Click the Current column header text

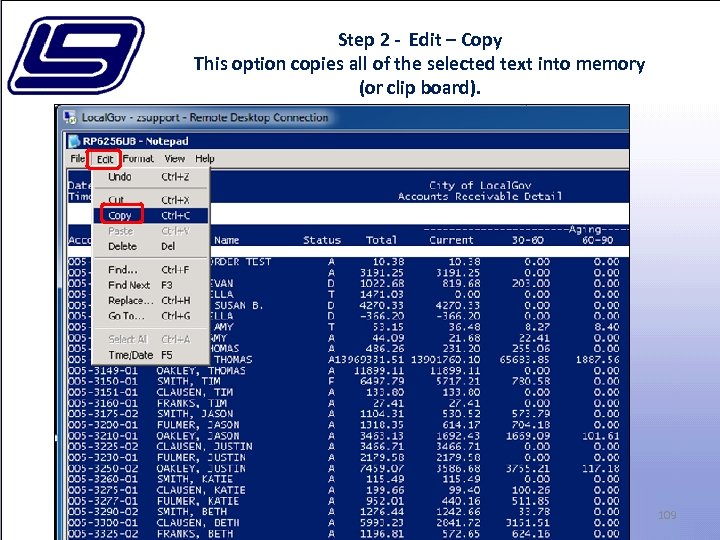451,240
